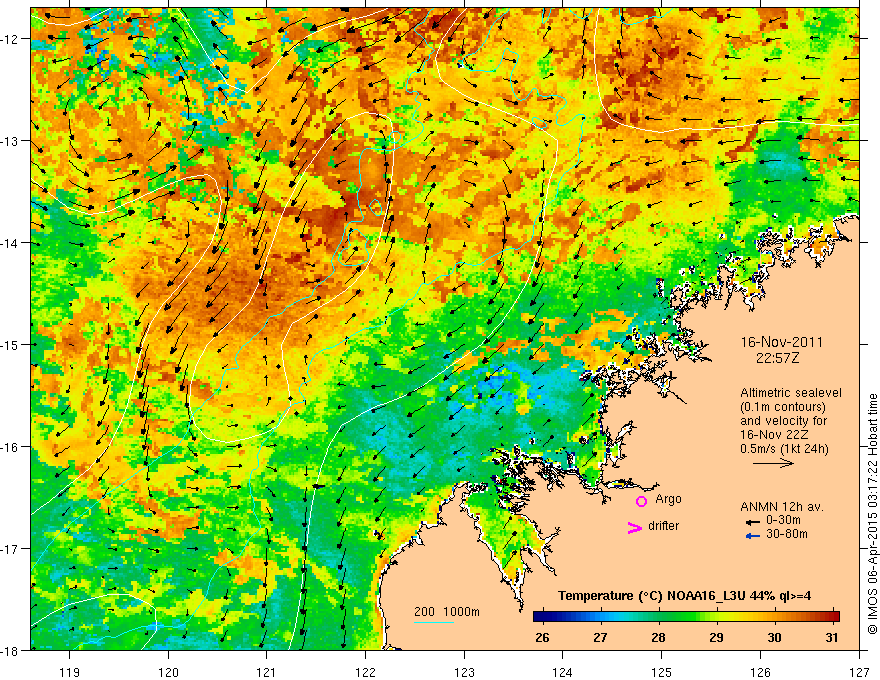Click the -15 latitude axis label
The image size is (880, 680).
click(x=11, y=345)
